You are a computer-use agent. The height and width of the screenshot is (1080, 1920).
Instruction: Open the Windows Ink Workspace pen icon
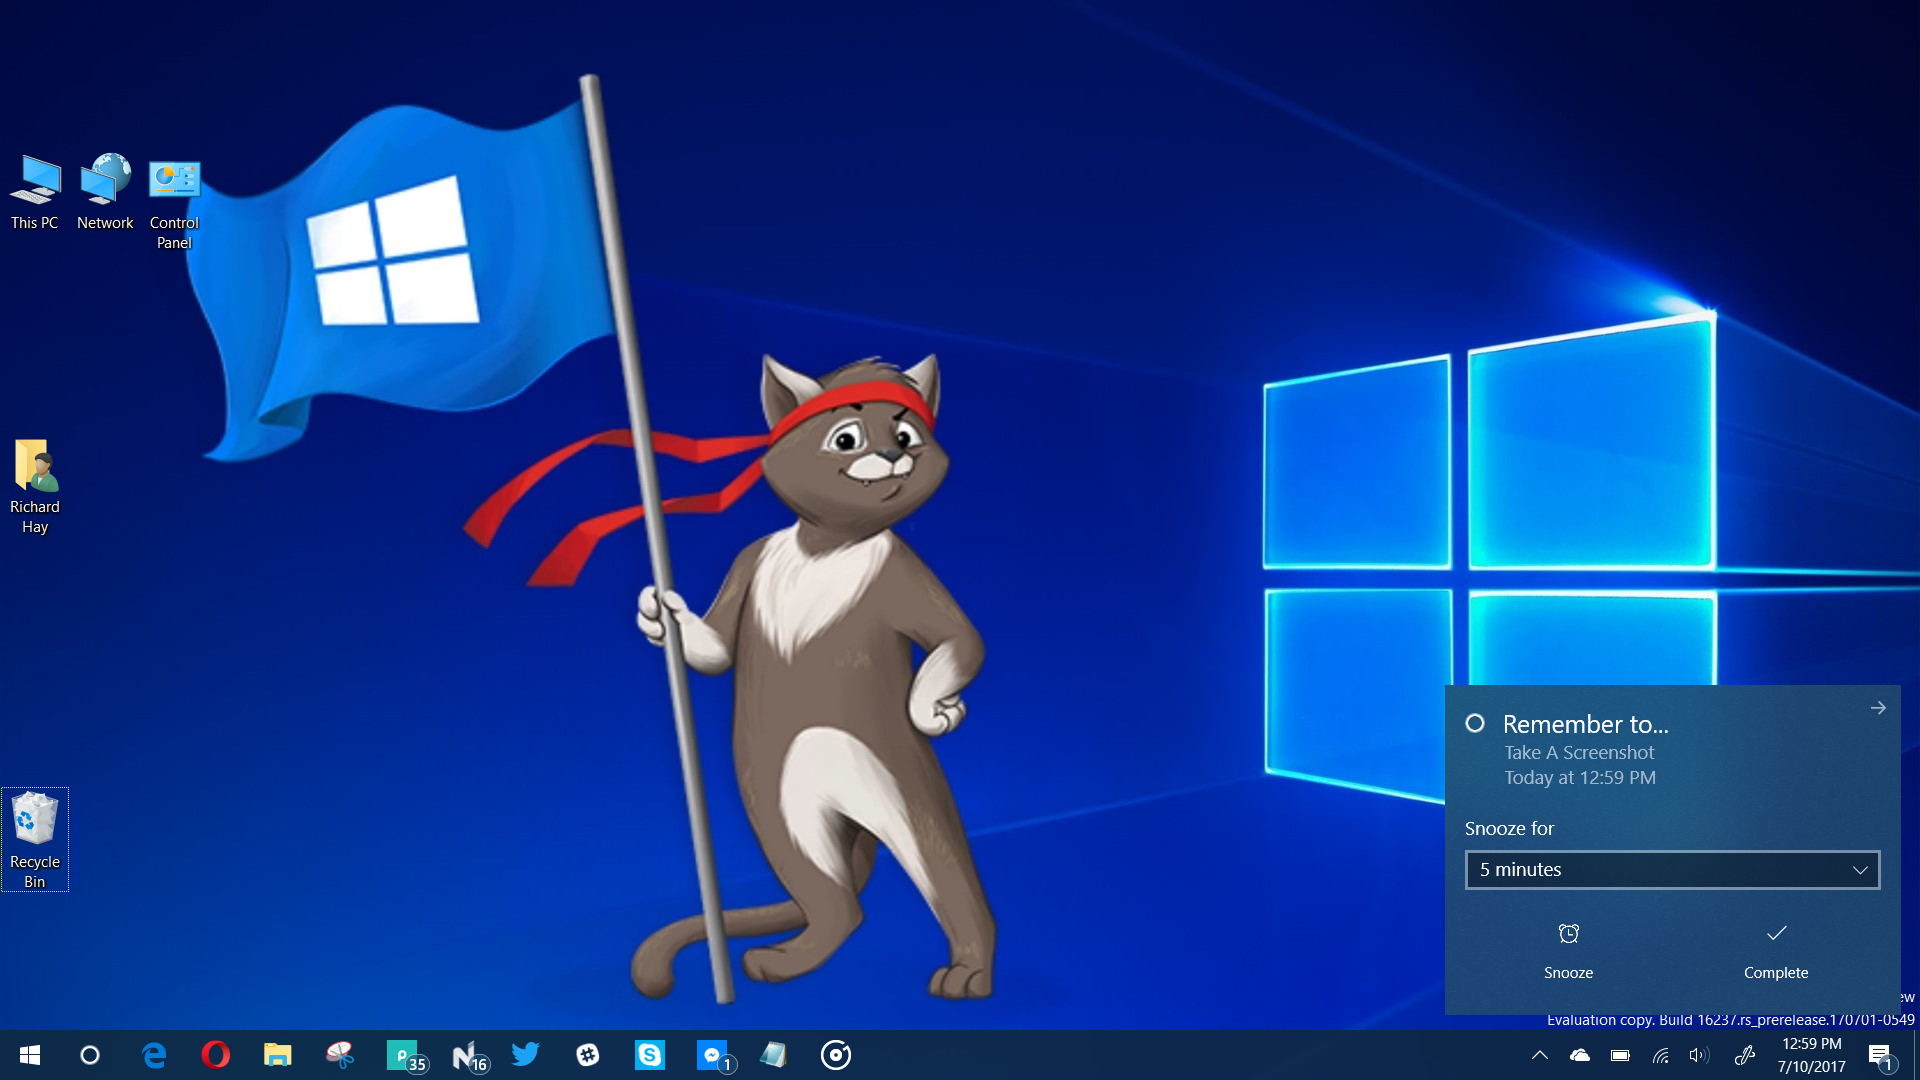click(1745, 1055)
